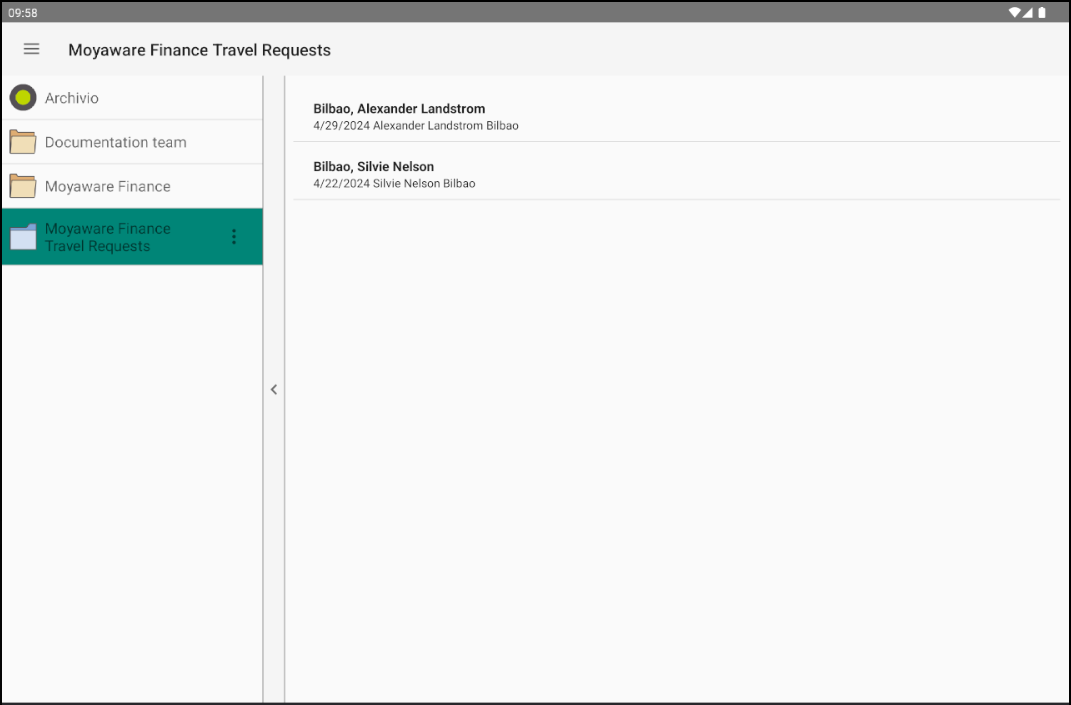Click the Documentation team folder icon
Screen dimensions: 1071x705
[22, 141]
